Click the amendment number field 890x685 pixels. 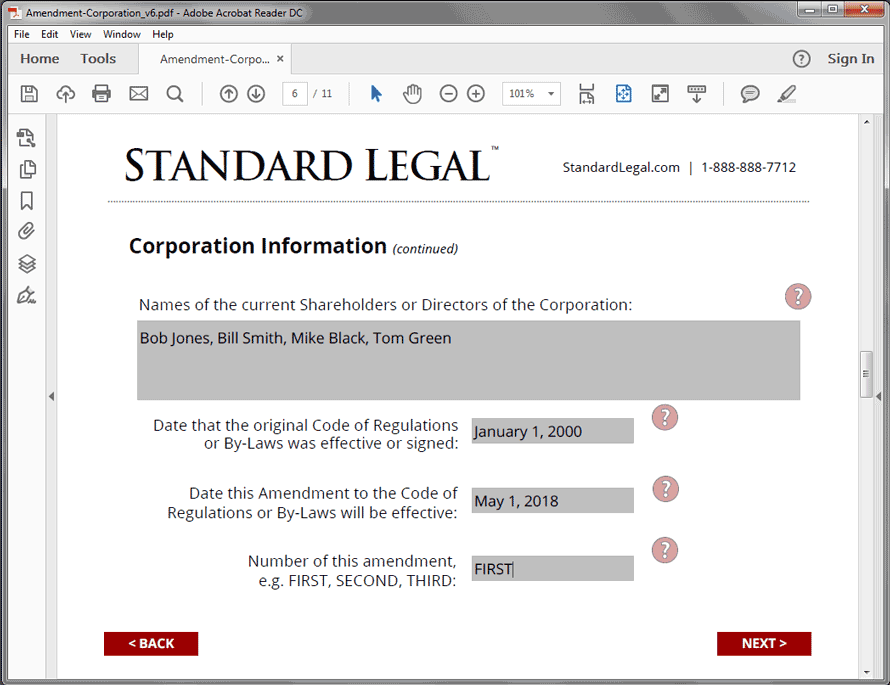point(552,569)
